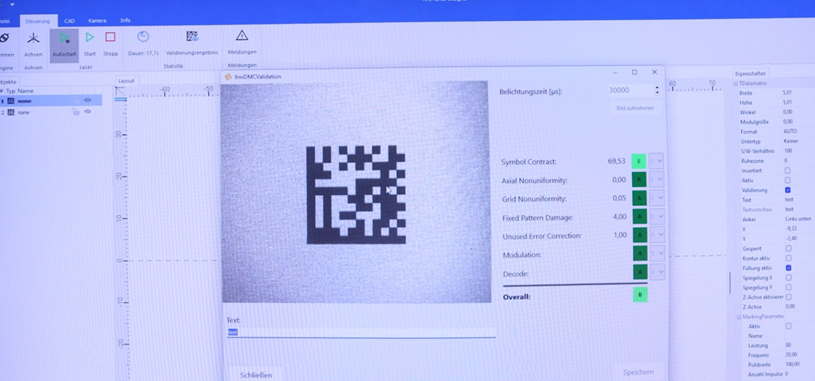Click the Pulsbreite value 100,00
This screenshot has height=381, width=815.
click(x=794, y=364)
